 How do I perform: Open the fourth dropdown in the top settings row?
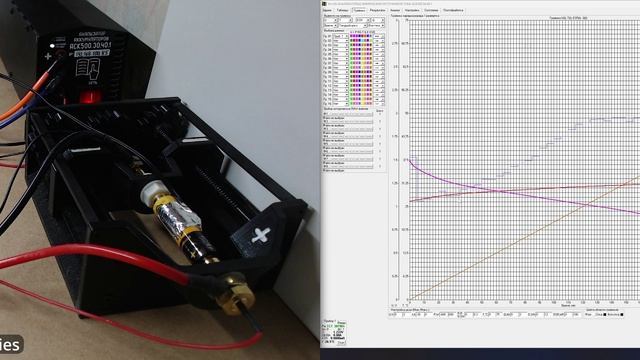(378, 20)
